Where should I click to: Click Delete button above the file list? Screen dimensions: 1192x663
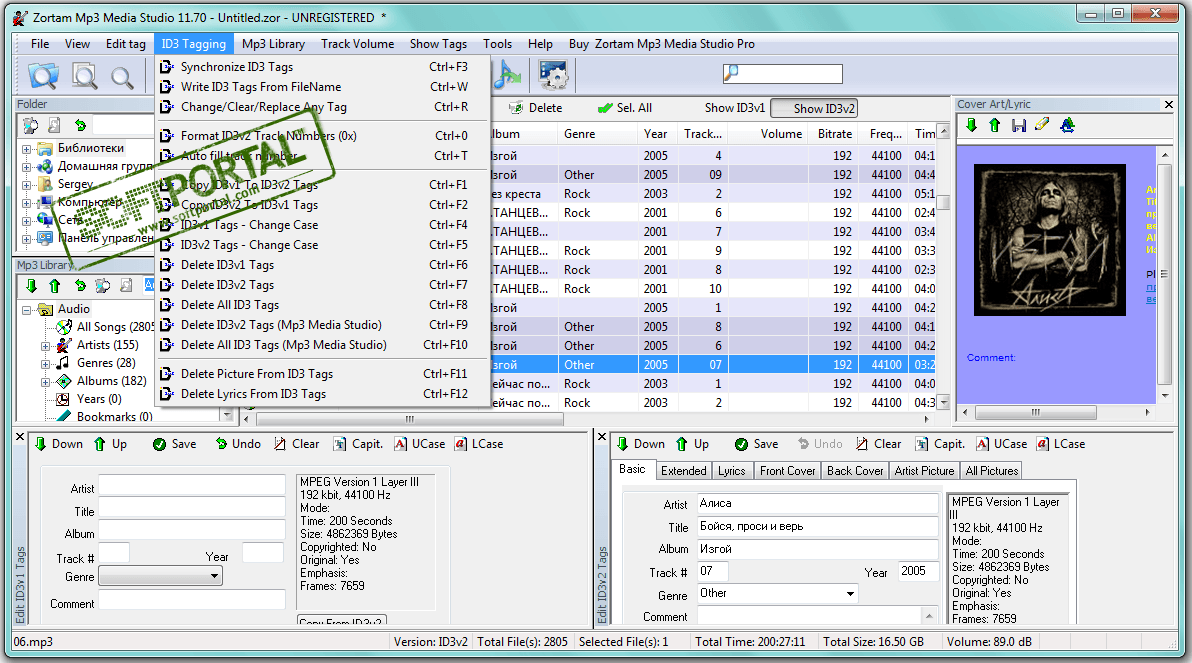[x=536, y=108]
